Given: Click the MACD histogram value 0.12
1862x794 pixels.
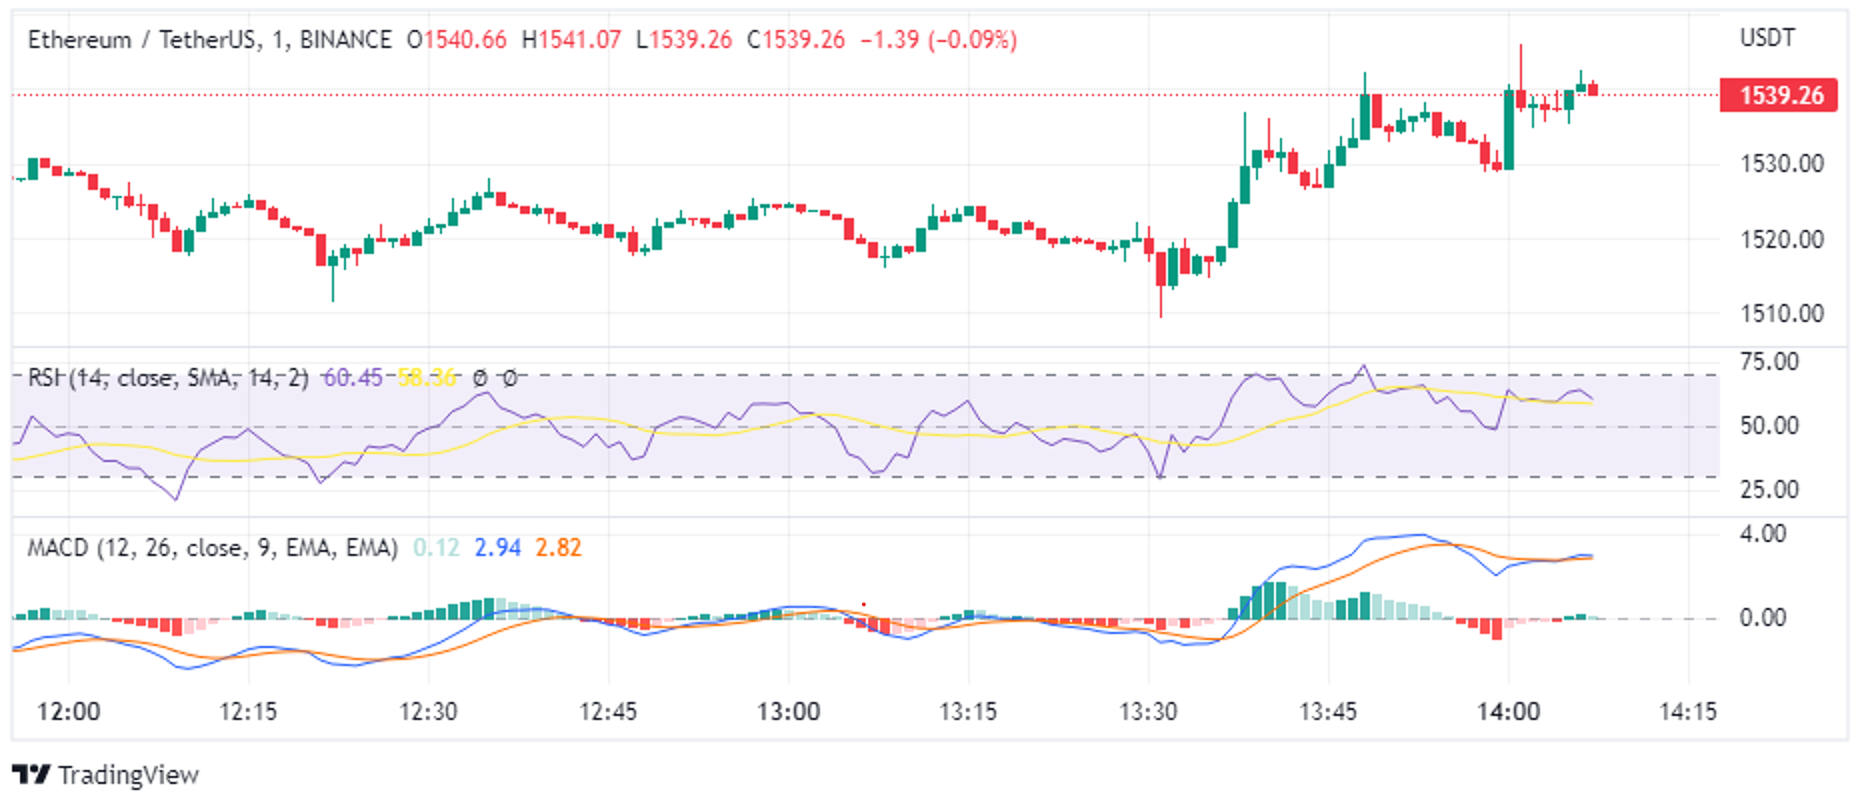Looking at the screenshot, I should click(436, 548).
